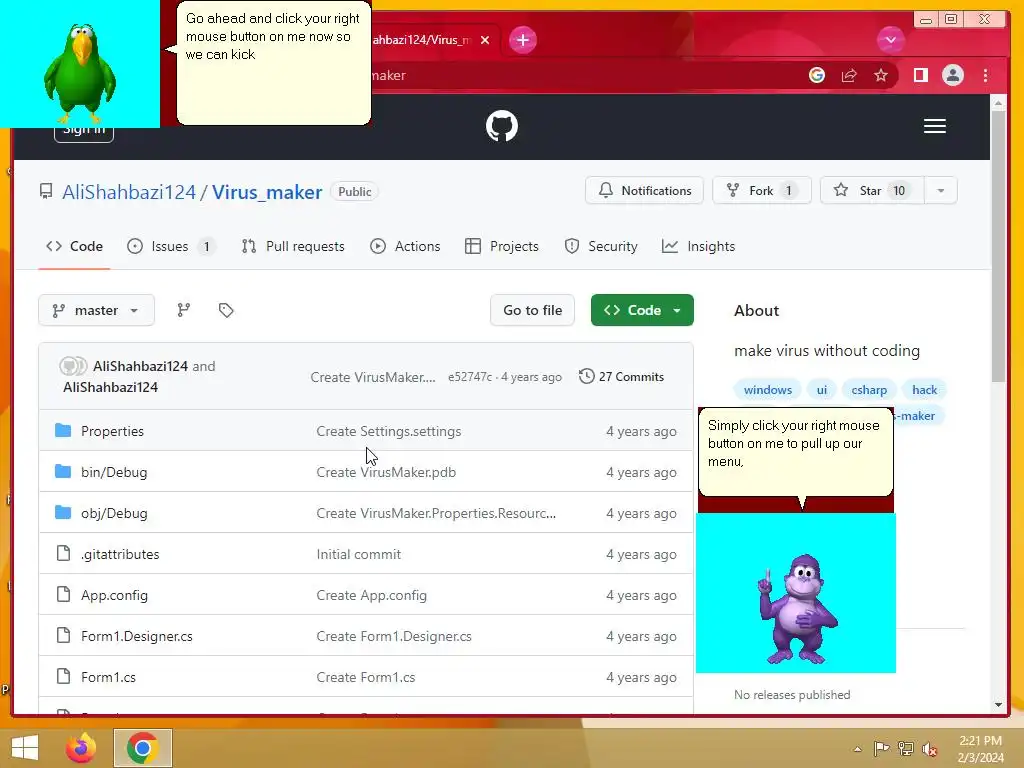Click the Action Center flag tray icon
The width and height of the screenshot is (1024, 768).
[x=881, y=749]
